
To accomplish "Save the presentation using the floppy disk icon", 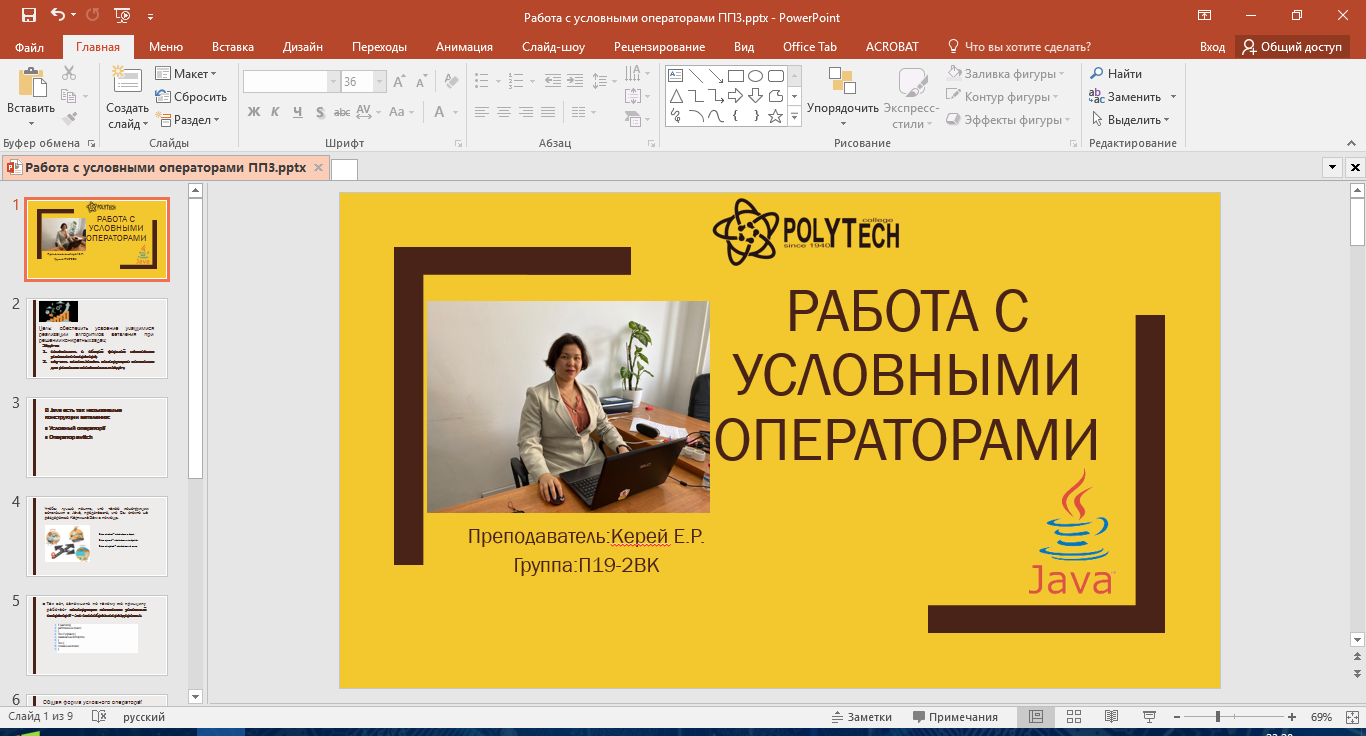I will tap(28, 16).
